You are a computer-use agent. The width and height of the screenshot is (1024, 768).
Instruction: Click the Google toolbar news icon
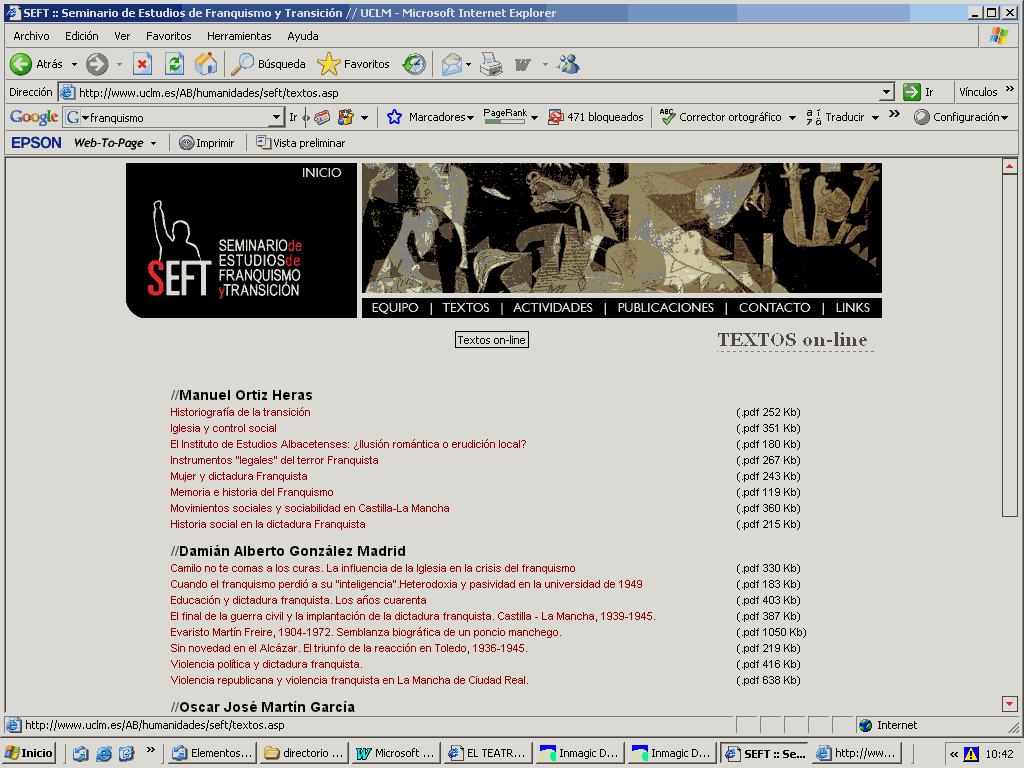322,118
